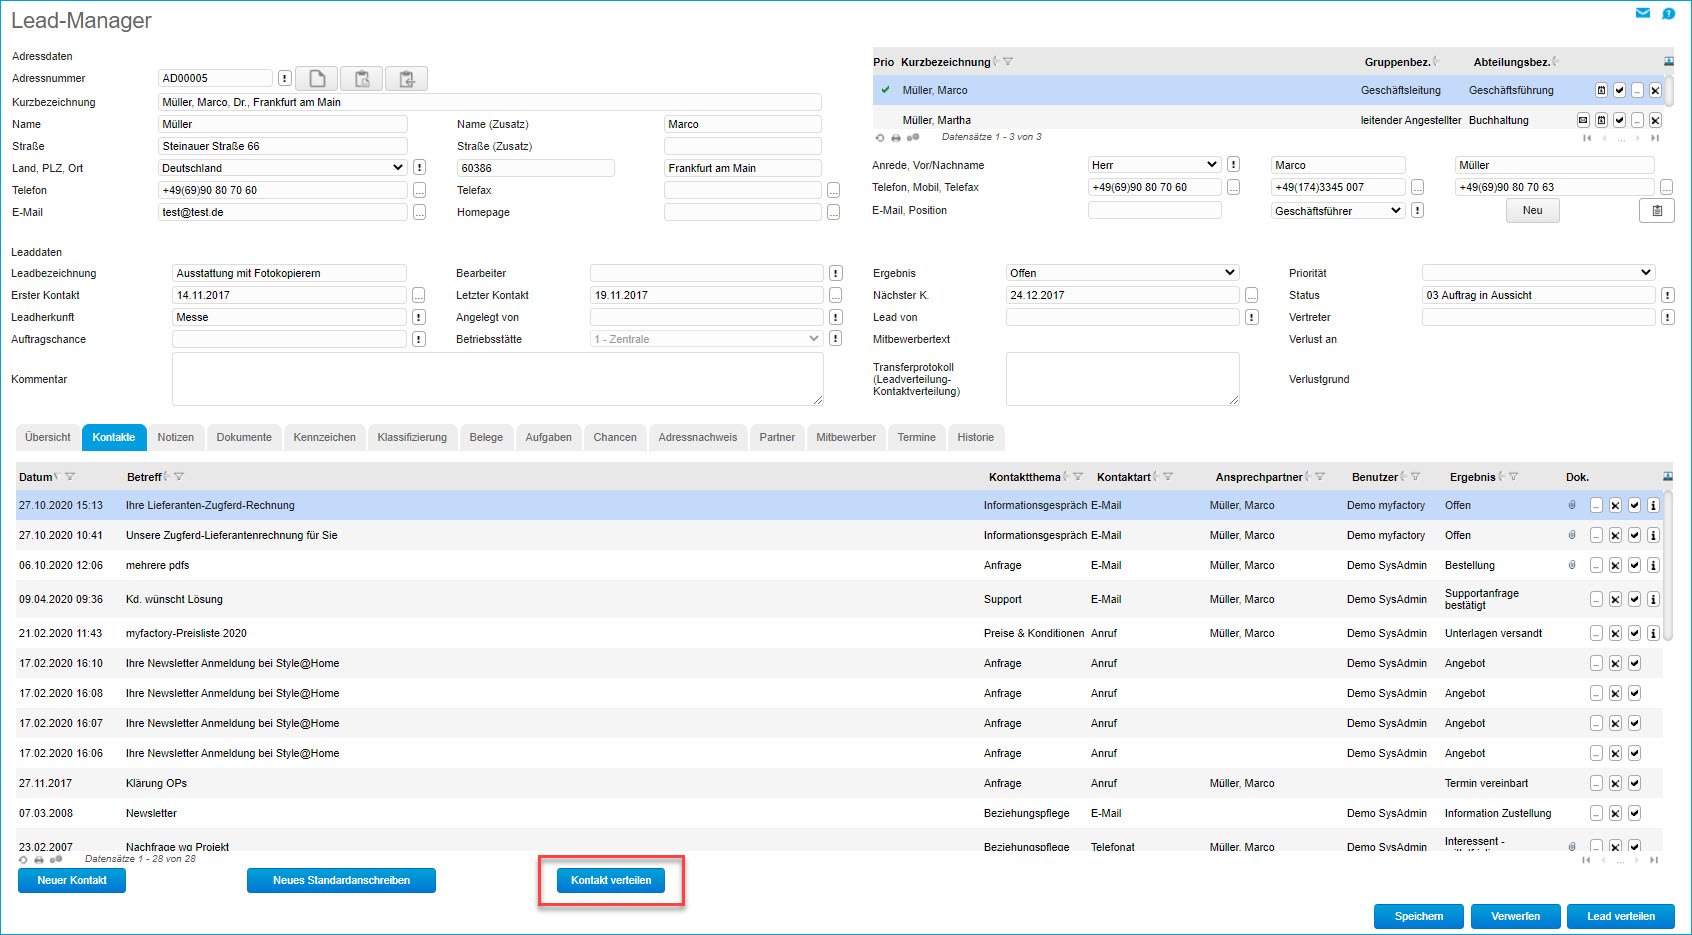This screenshot has height=935, width=1692.
Task: Click the ellipsis button next to Telefon field
Action: tap(419, 190)
